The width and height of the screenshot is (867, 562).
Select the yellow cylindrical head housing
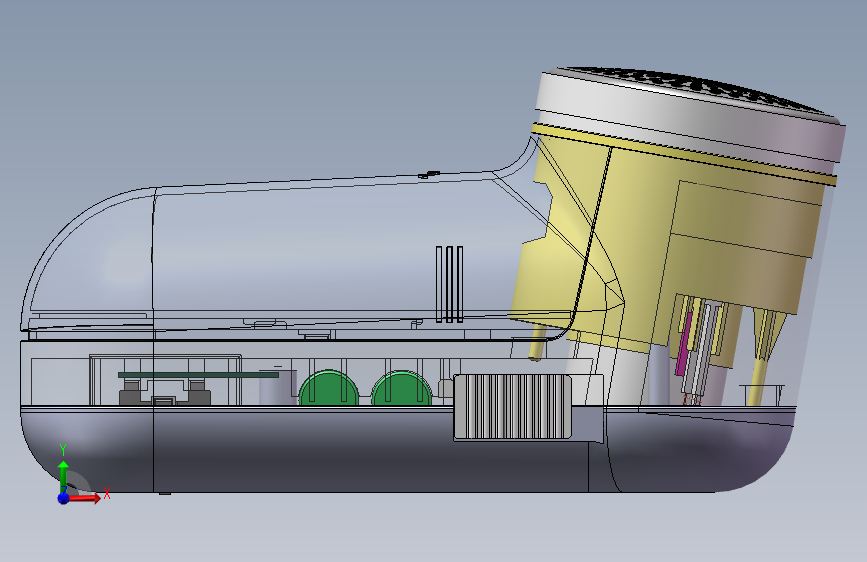click(x=664, y=243)
